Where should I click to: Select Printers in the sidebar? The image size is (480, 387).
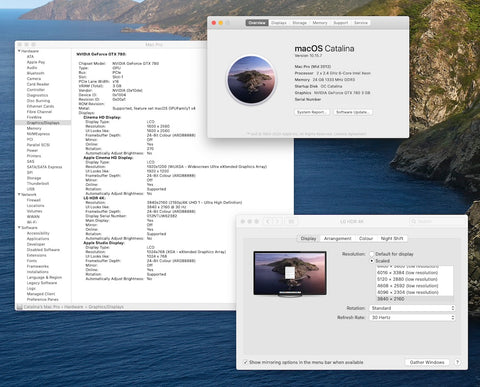34,156
